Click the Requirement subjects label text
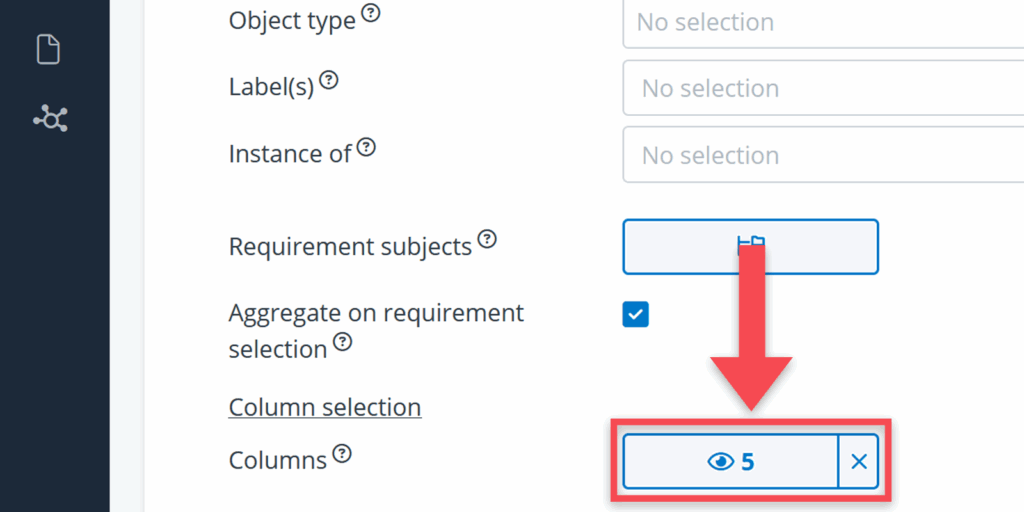 click(x=350, y=246)
